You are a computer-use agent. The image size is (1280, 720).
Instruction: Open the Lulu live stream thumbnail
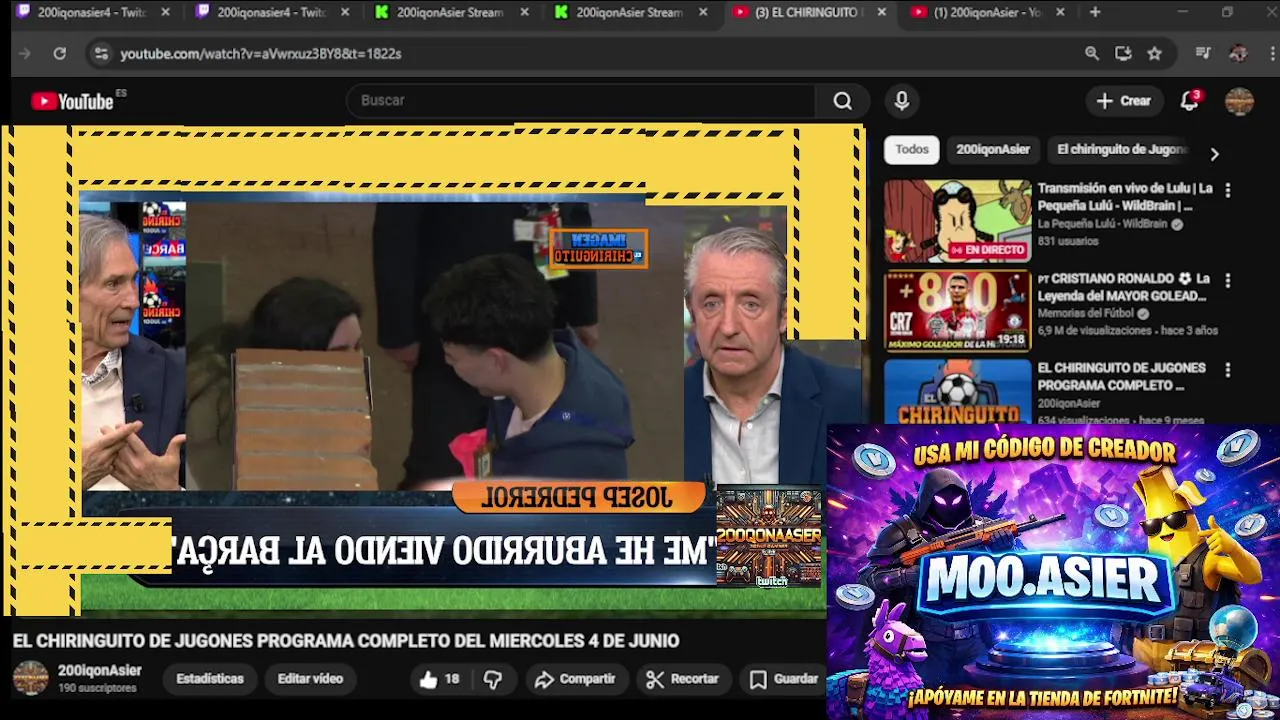tap(957, 221)
